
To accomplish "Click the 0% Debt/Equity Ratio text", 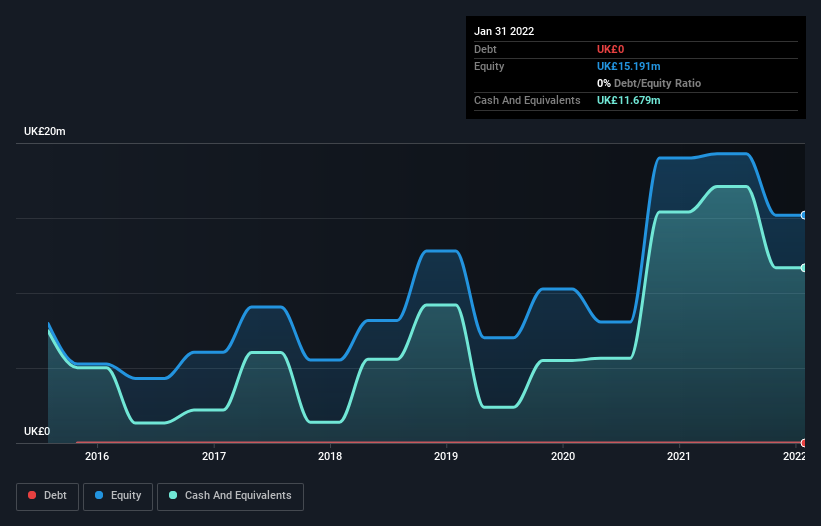I will 649,83.
